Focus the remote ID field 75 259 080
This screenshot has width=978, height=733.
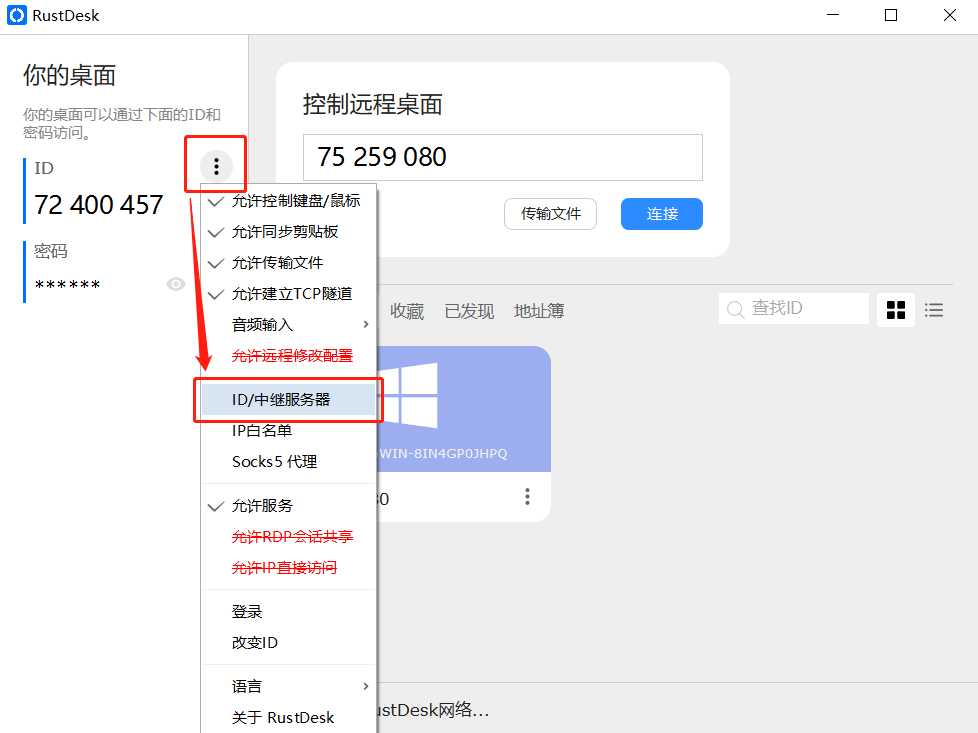click(x=503, y=157)
